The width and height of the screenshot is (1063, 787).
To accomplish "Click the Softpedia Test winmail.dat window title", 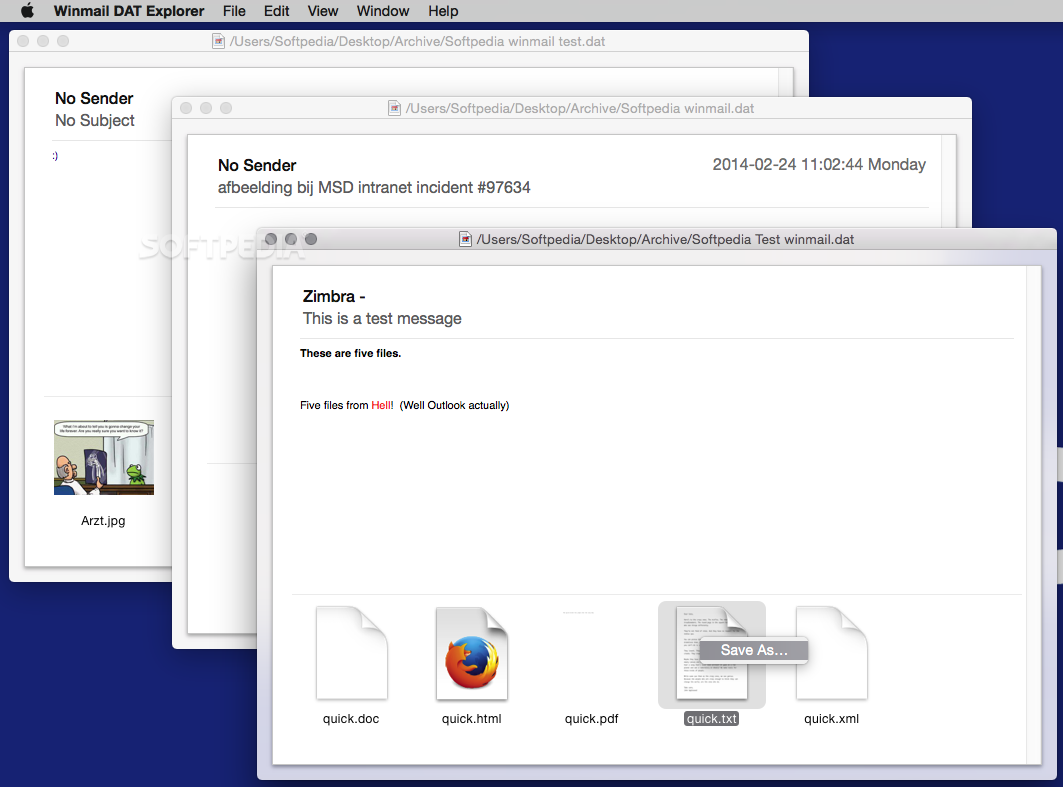I will pos(665,239).
